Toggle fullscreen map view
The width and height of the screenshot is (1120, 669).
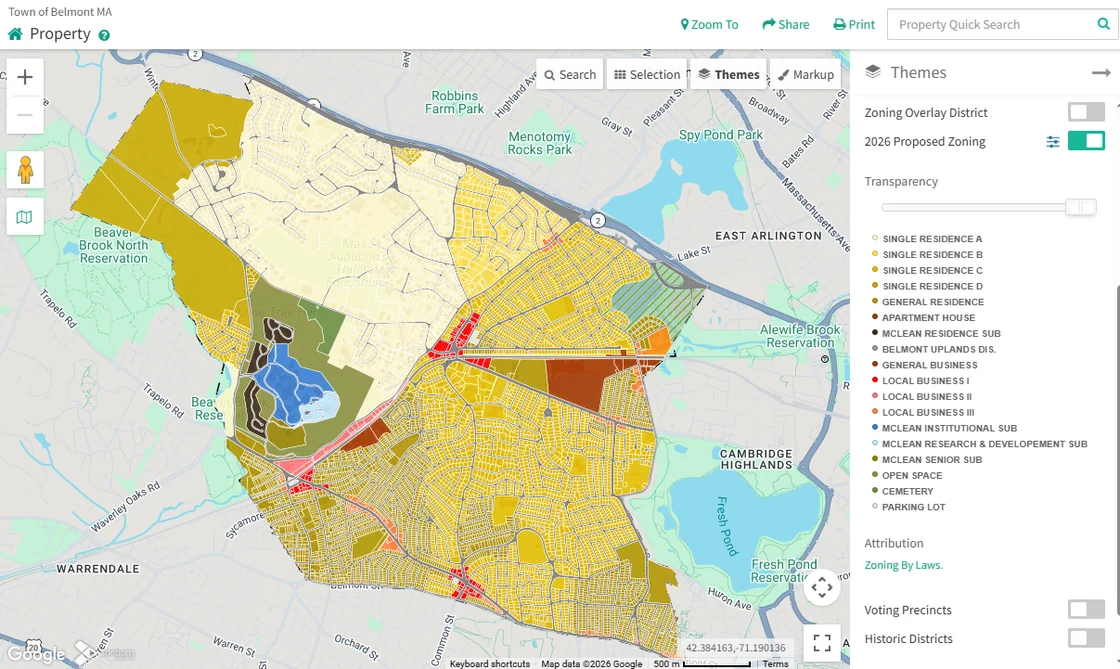pos(822,643)
